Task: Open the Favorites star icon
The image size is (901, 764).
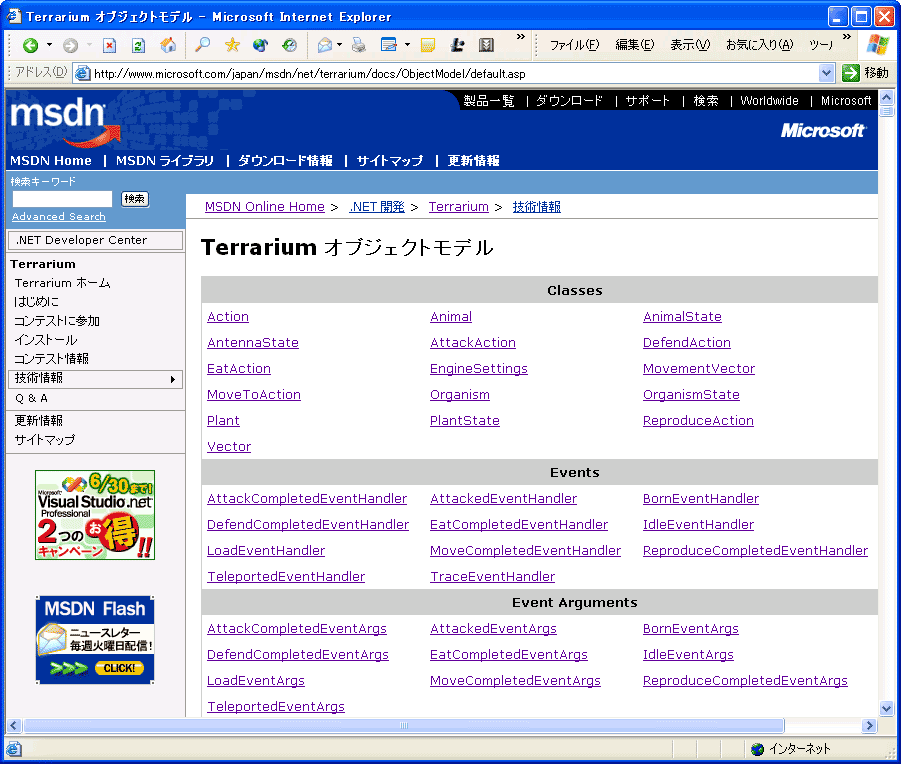Action: pos(232,45)
